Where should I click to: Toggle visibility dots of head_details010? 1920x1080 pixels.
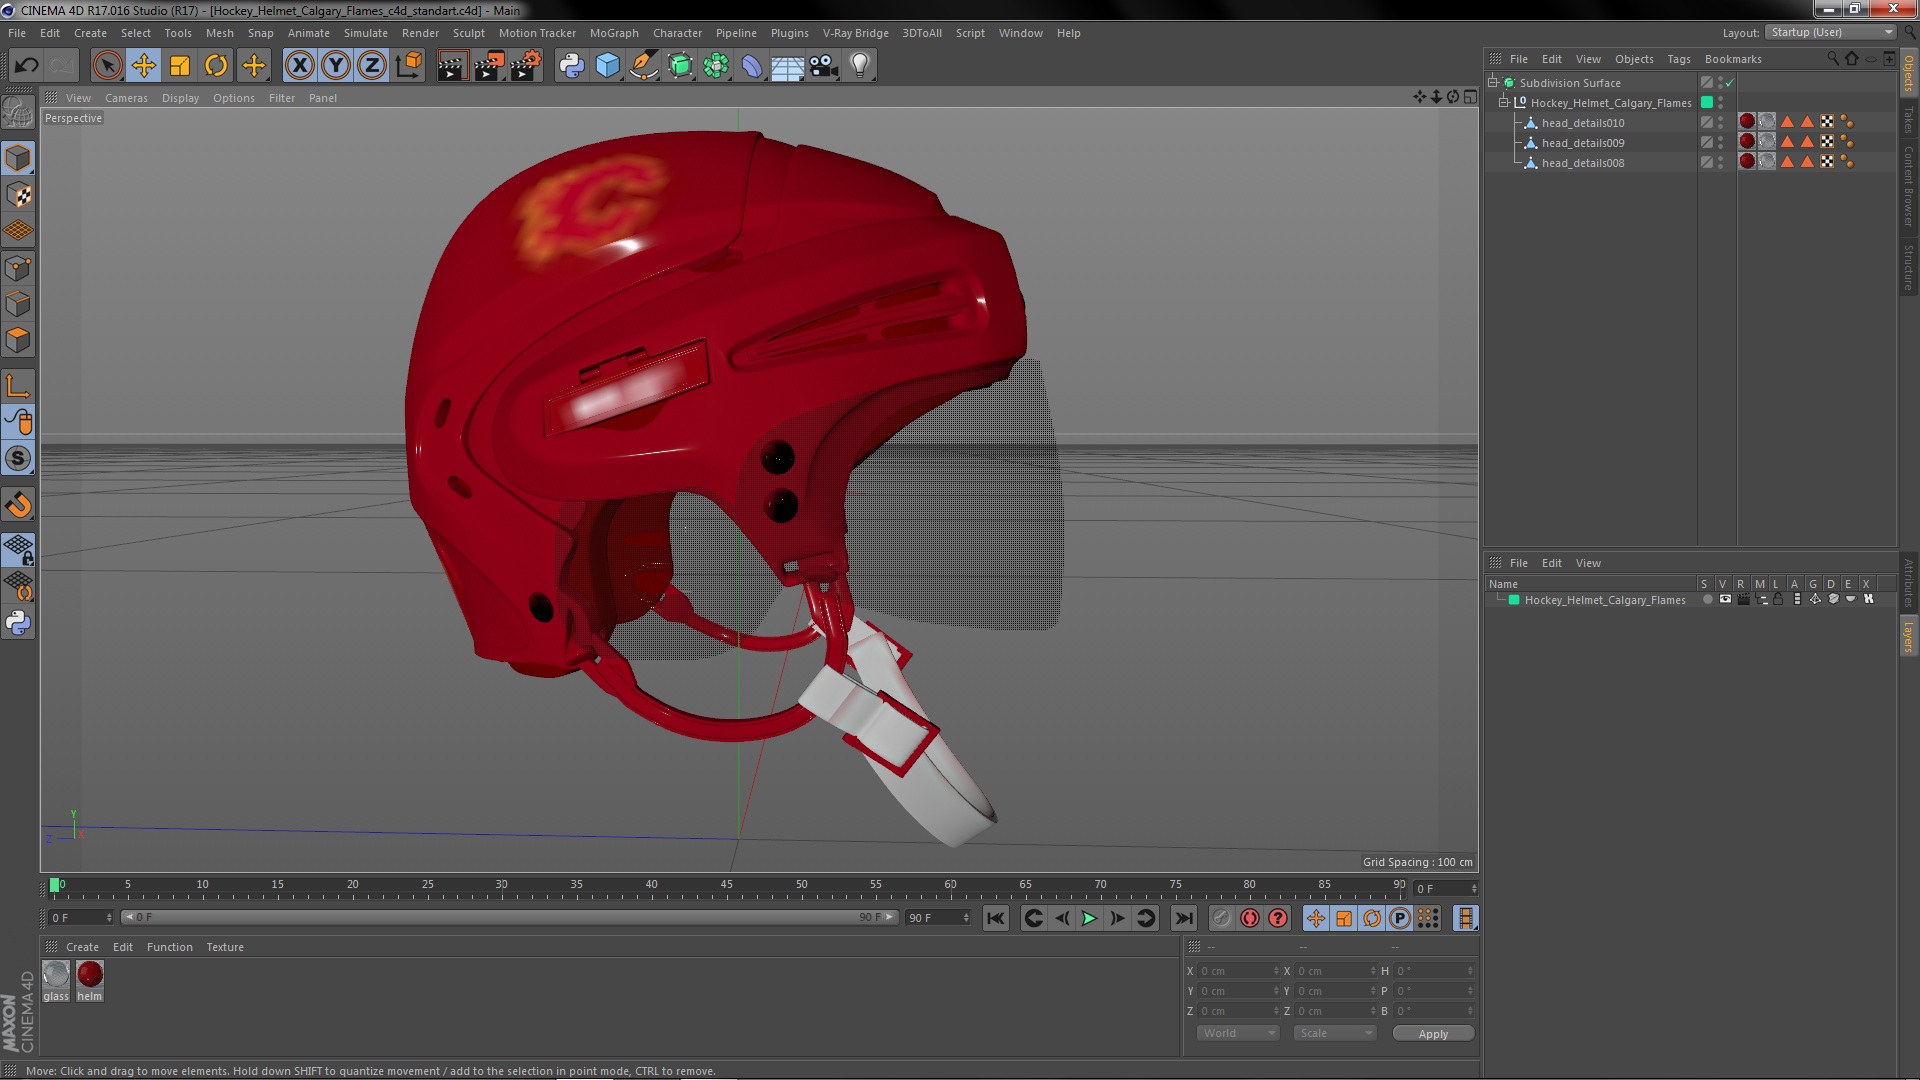coord(1720,122)
